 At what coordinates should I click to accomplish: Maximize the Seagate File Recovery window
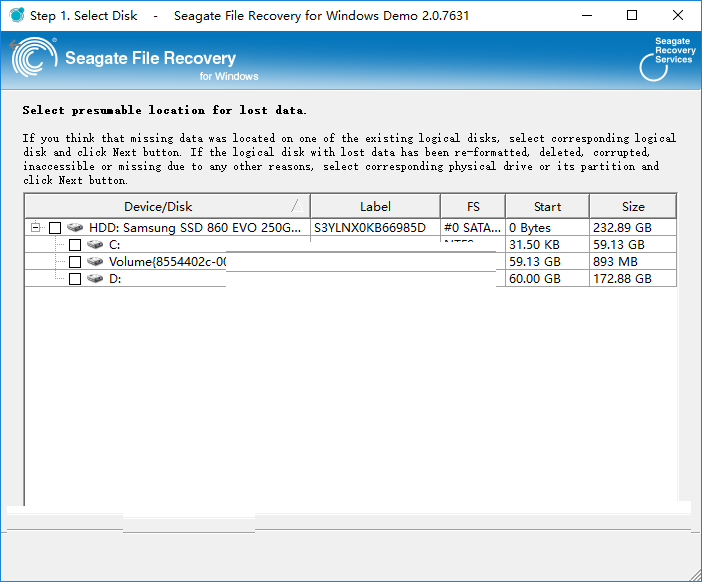[x=632, y=15]
